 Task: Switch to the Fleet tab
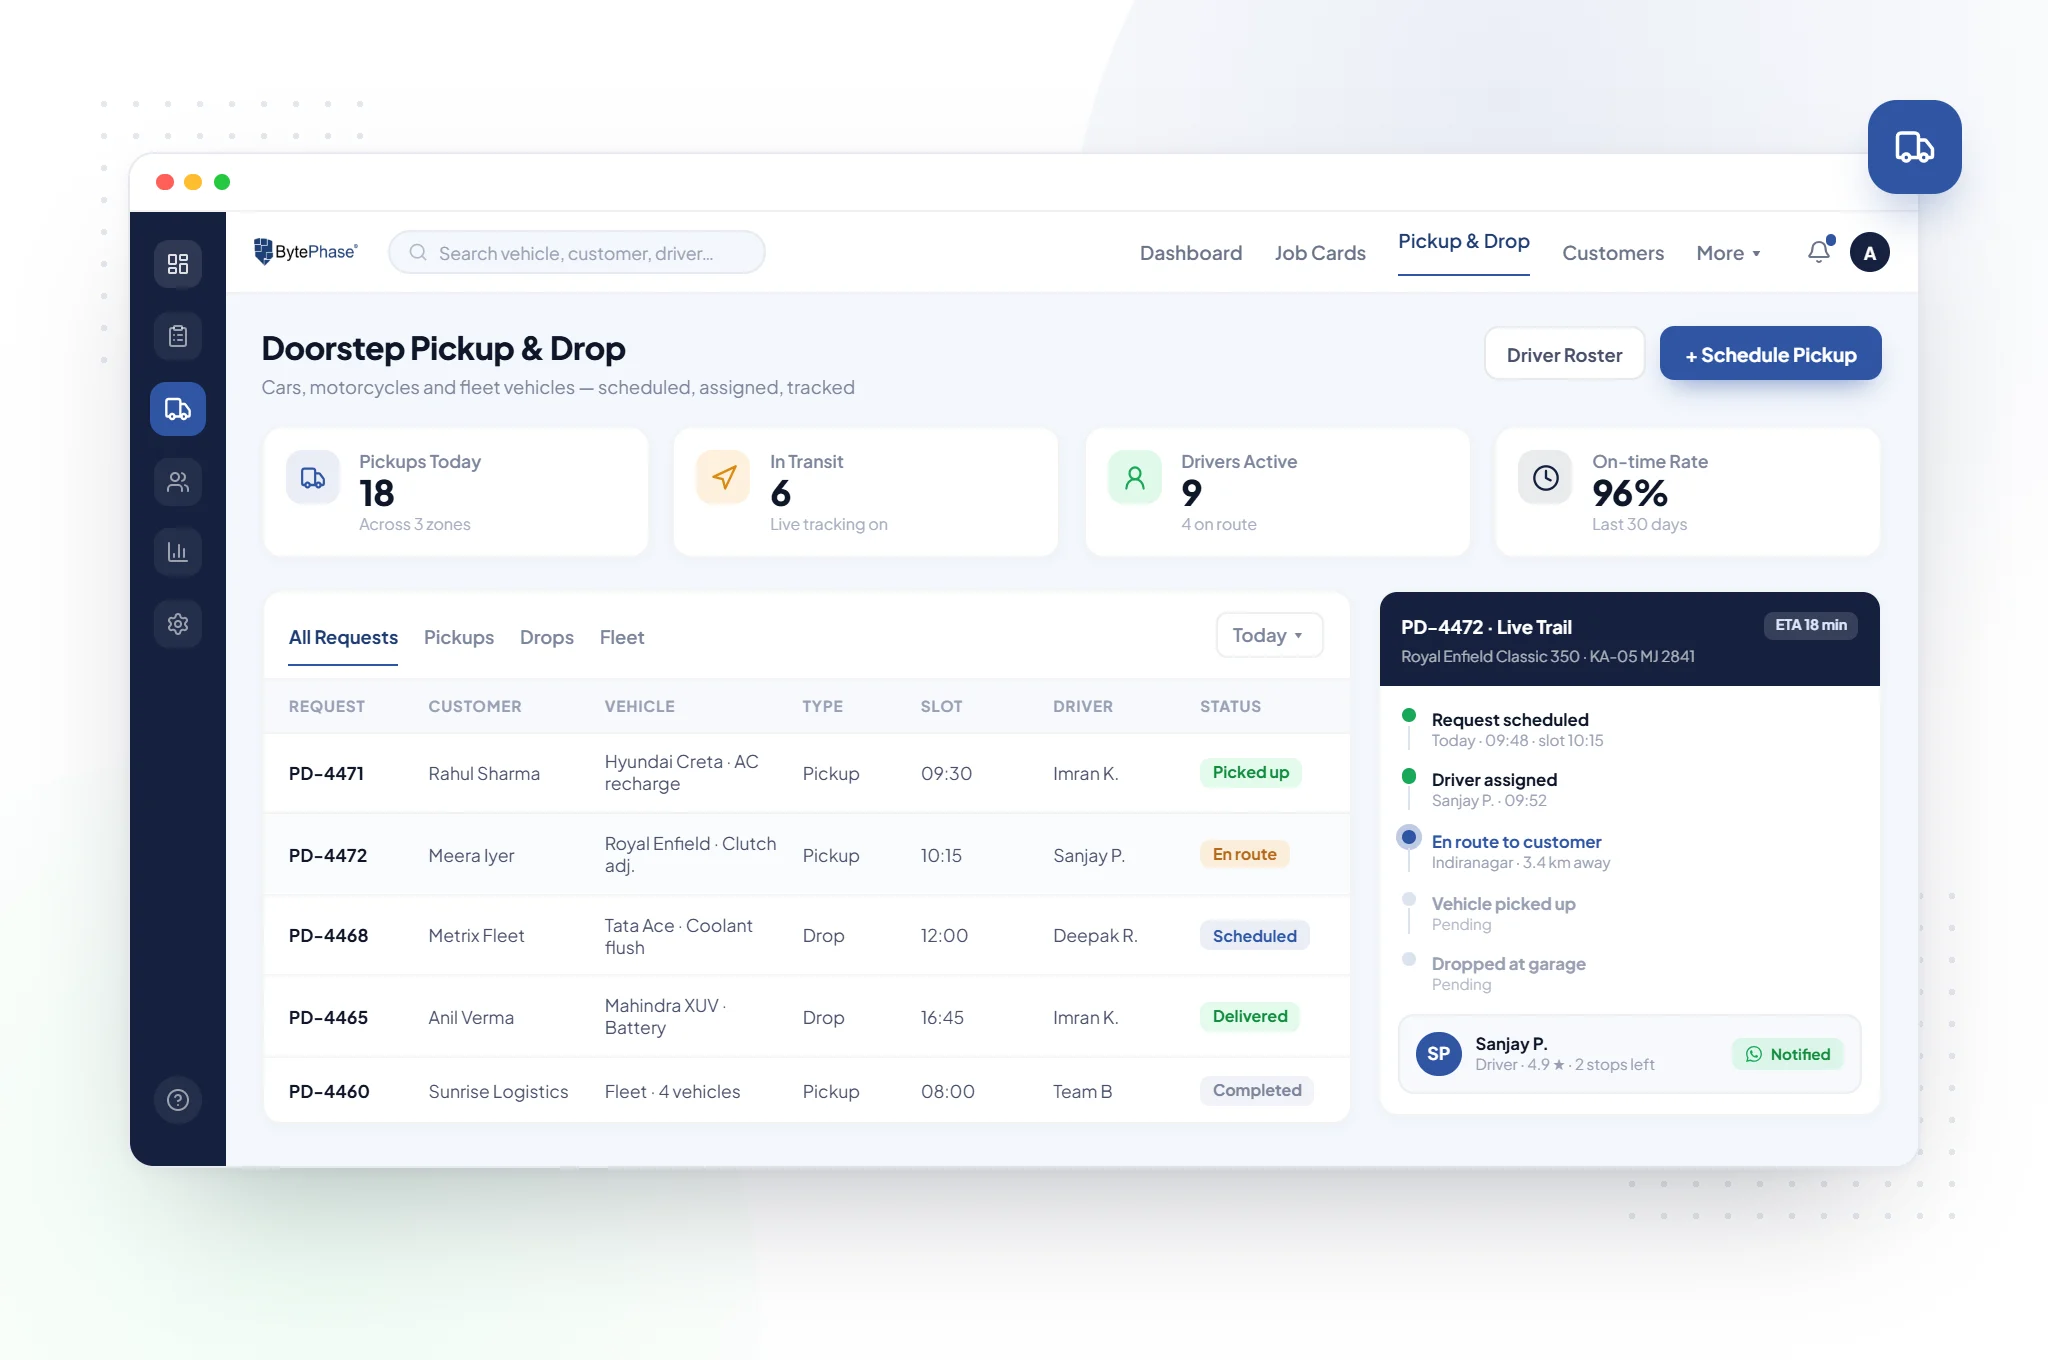click(622, 637)
